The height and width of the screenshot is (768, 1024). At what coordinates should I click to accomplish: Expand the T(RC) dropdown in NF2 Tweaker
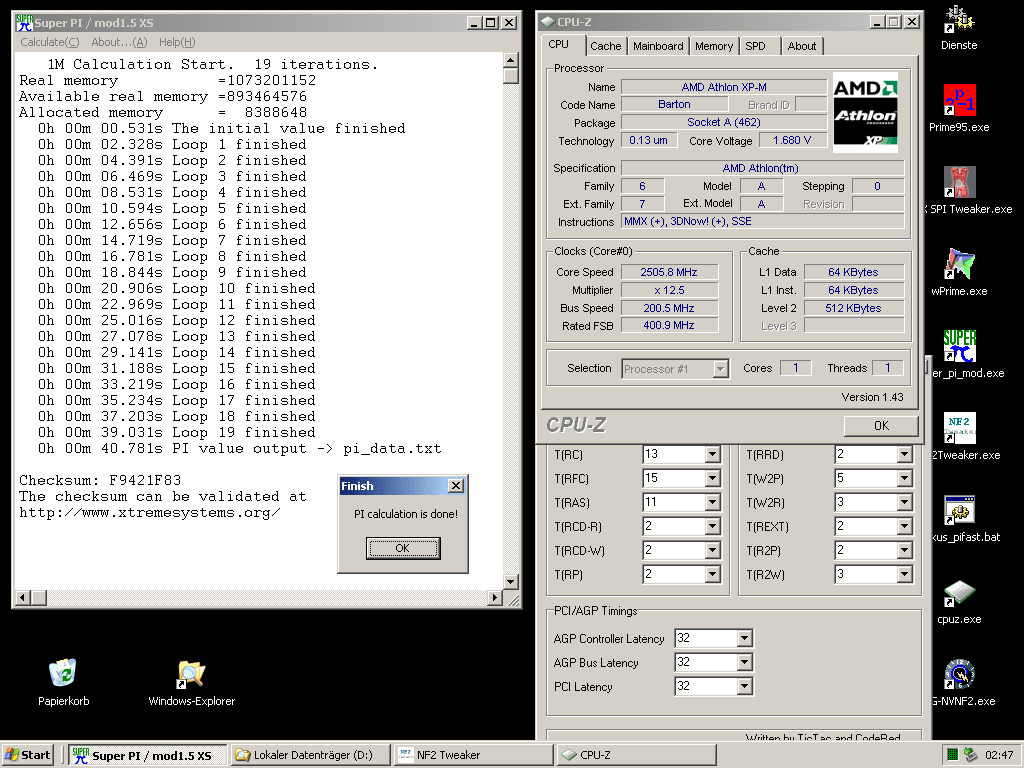tap(712, 455)
